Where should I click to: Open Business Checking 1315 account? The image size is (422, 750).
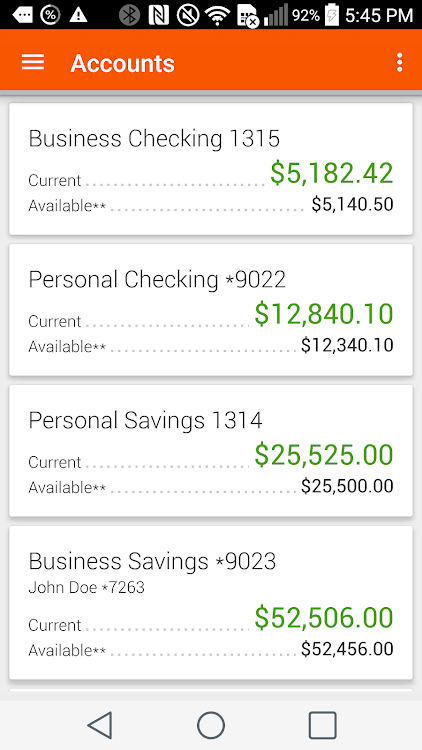[211, 169]
